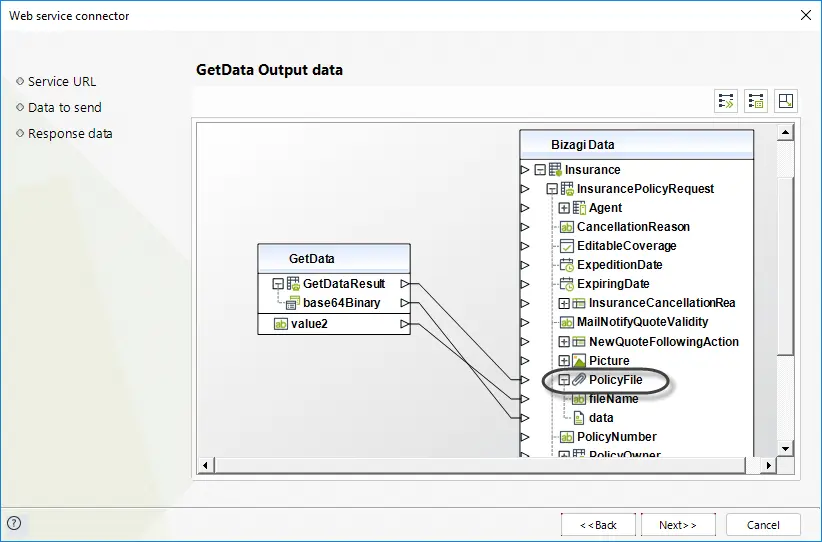This screenshot has height=542, width=822.
Task: Click the InsurancePolicyRequest entity icon
Action: [x=567, y=189]
